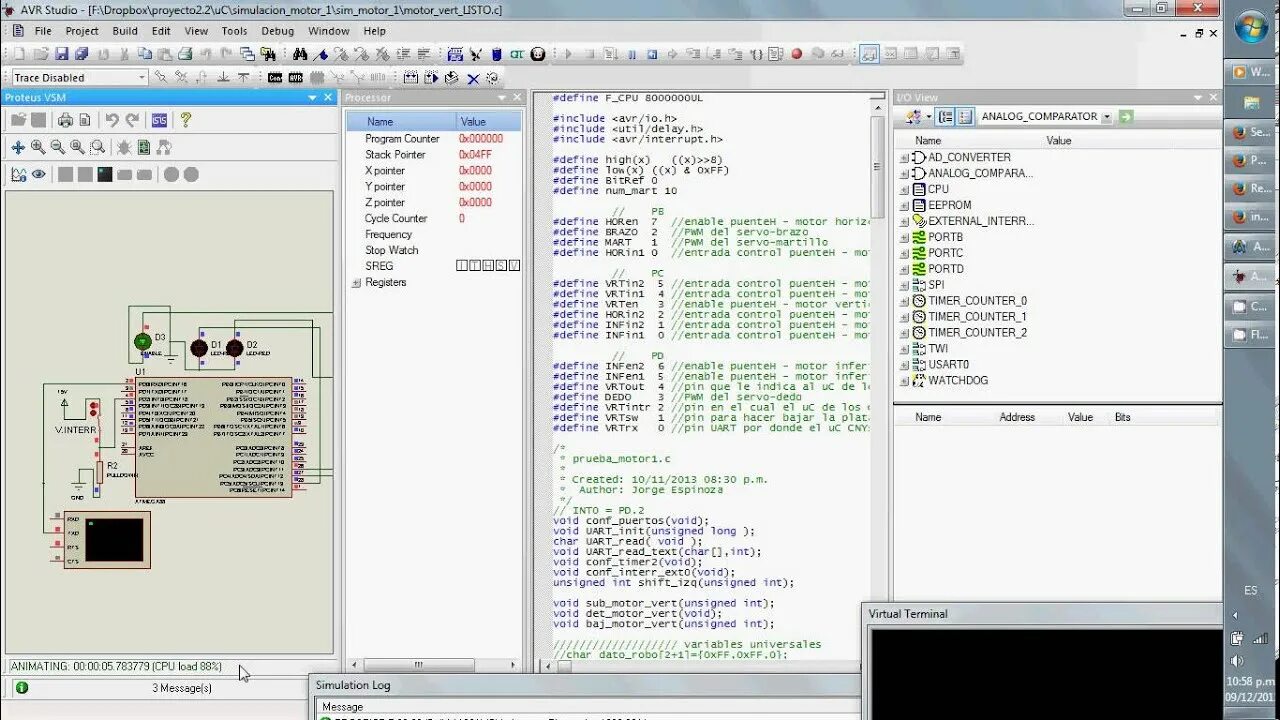Expand the Registers node in Processor panel
Screen dimensions: 1280x720
coord(356,283)
